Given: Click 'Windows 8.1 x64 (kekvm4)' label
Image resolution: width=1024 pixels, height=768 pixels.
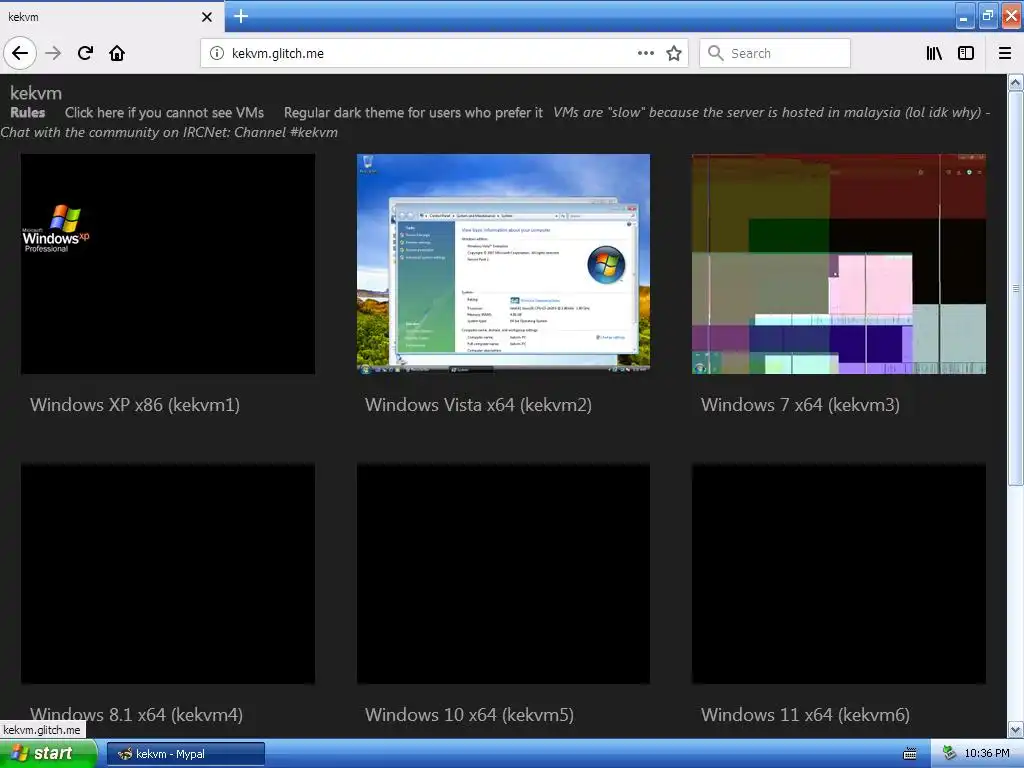Looking at the screenshot, I should coord(136,714).
